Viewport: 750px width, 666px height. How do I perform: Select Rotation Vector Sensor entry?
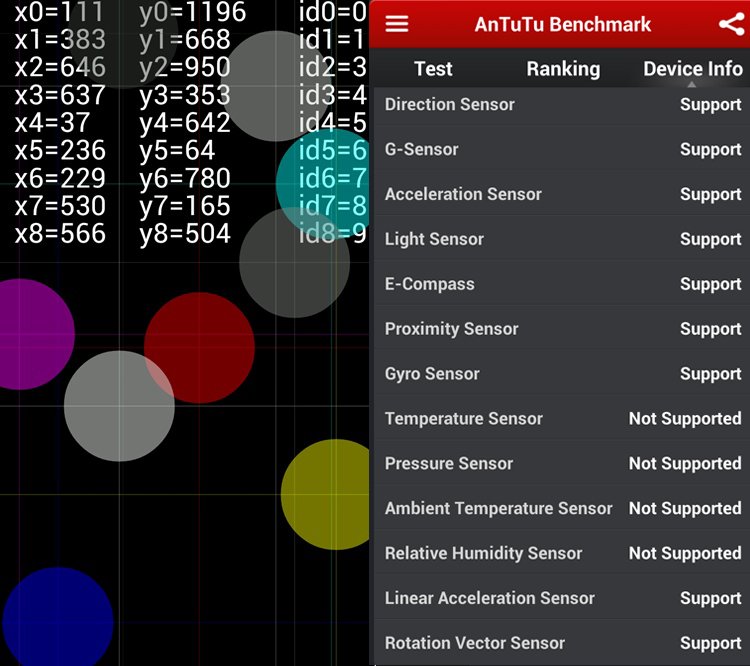[562, 643]
